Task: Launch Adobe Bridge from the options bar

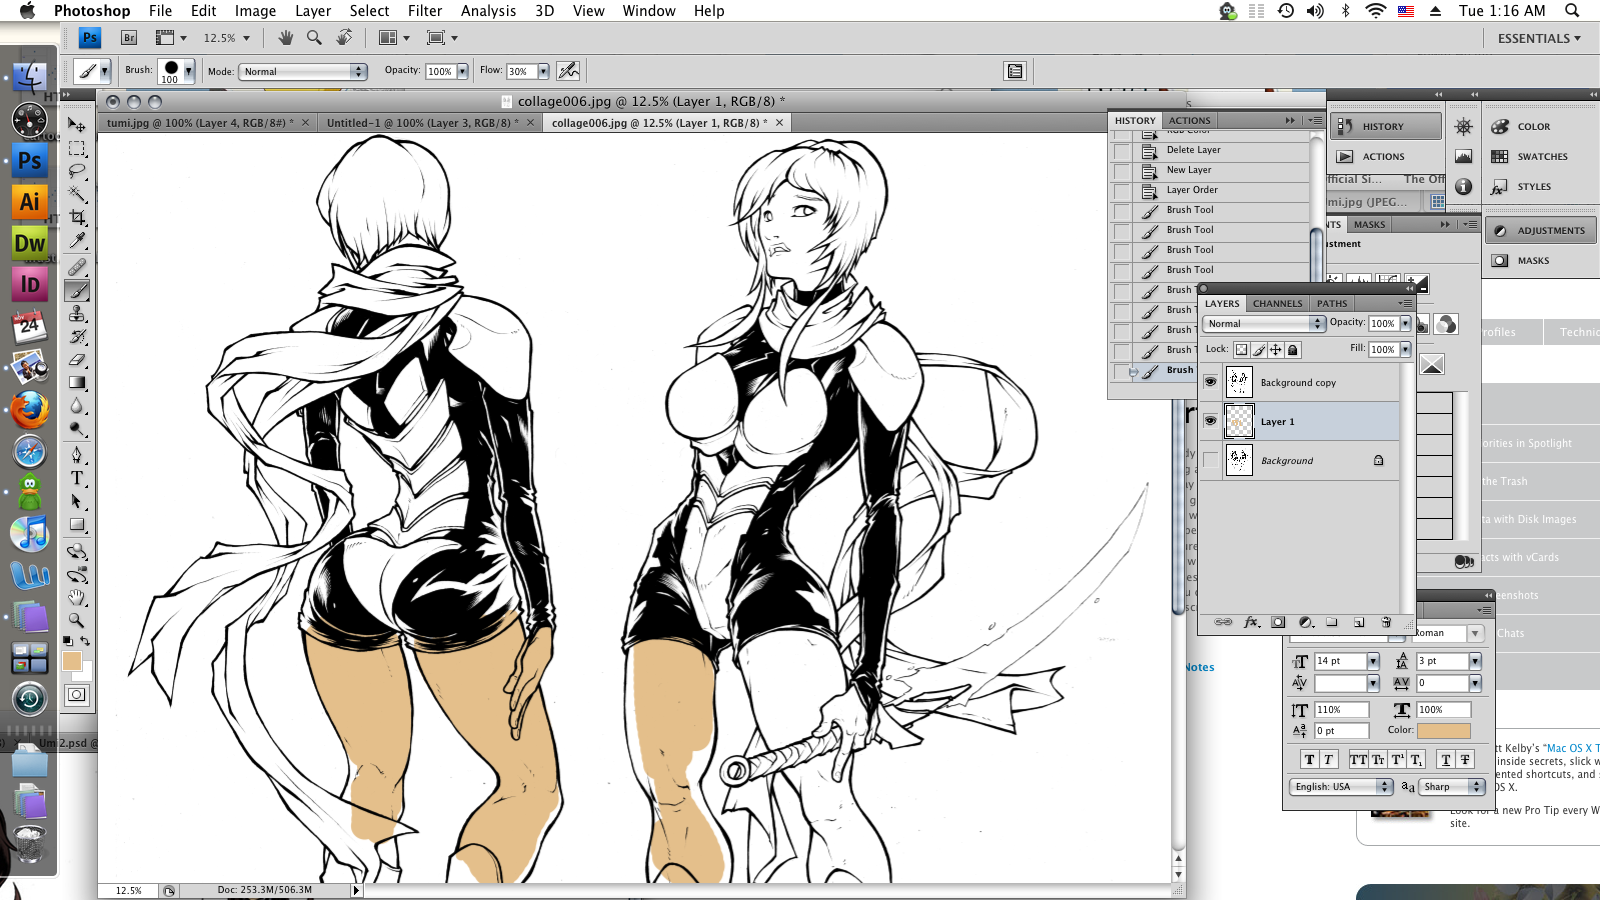Action: pos(129,38)
